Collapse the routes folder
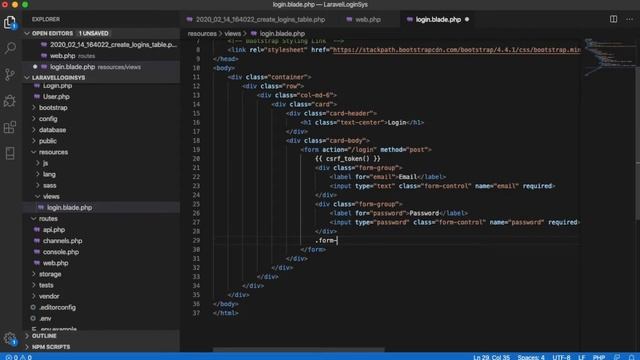The image size is (640, 360). [48, 219]
